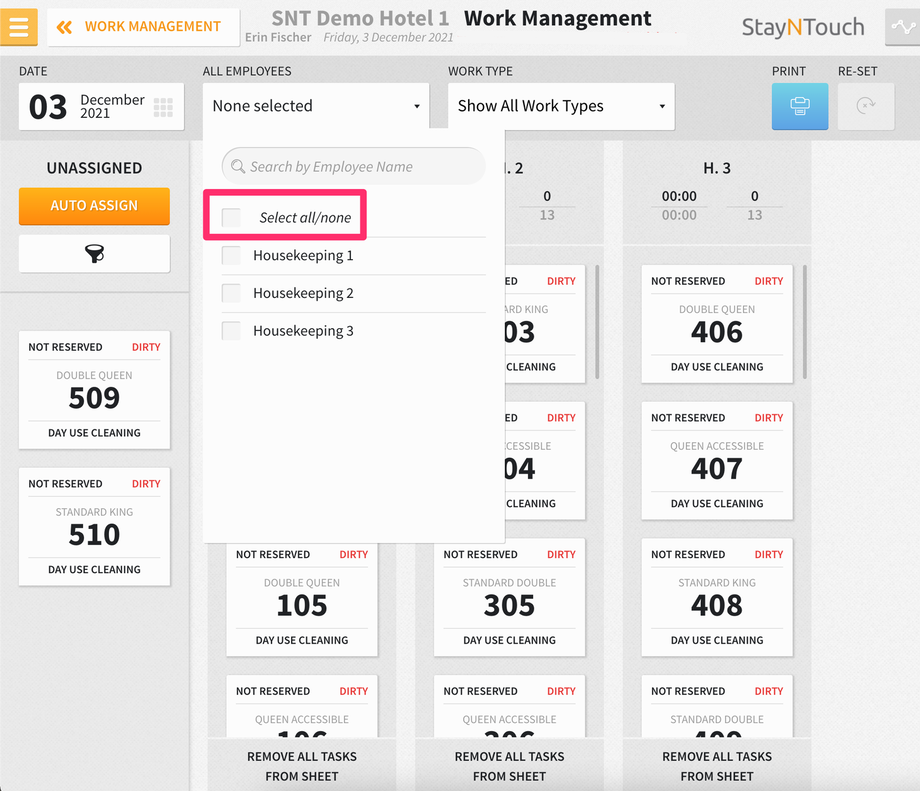920x791 pixels.
Task: Open the analytics graph icon
Action: (902, 27)
